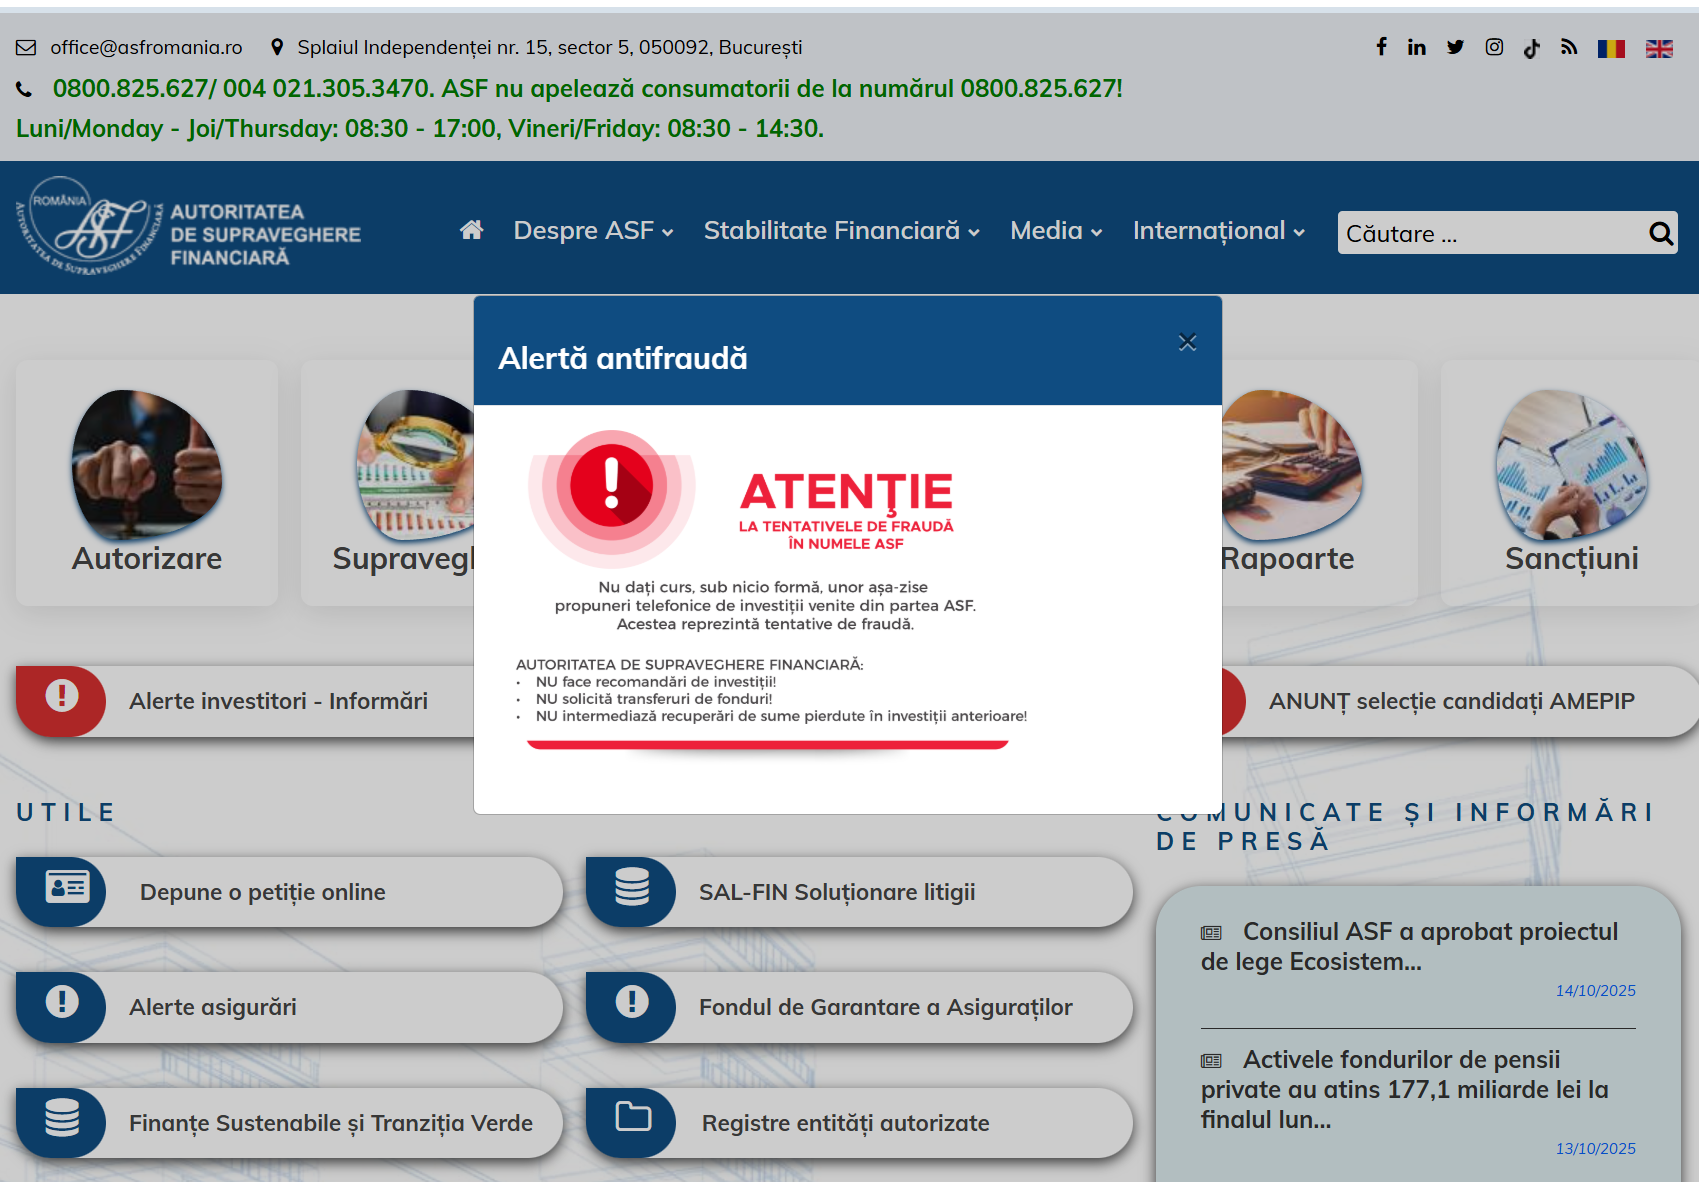The image size is (1699, 1182).
Task: Expand the Stabilitate Financiară dropdown
Action: [x=841, y=231]
